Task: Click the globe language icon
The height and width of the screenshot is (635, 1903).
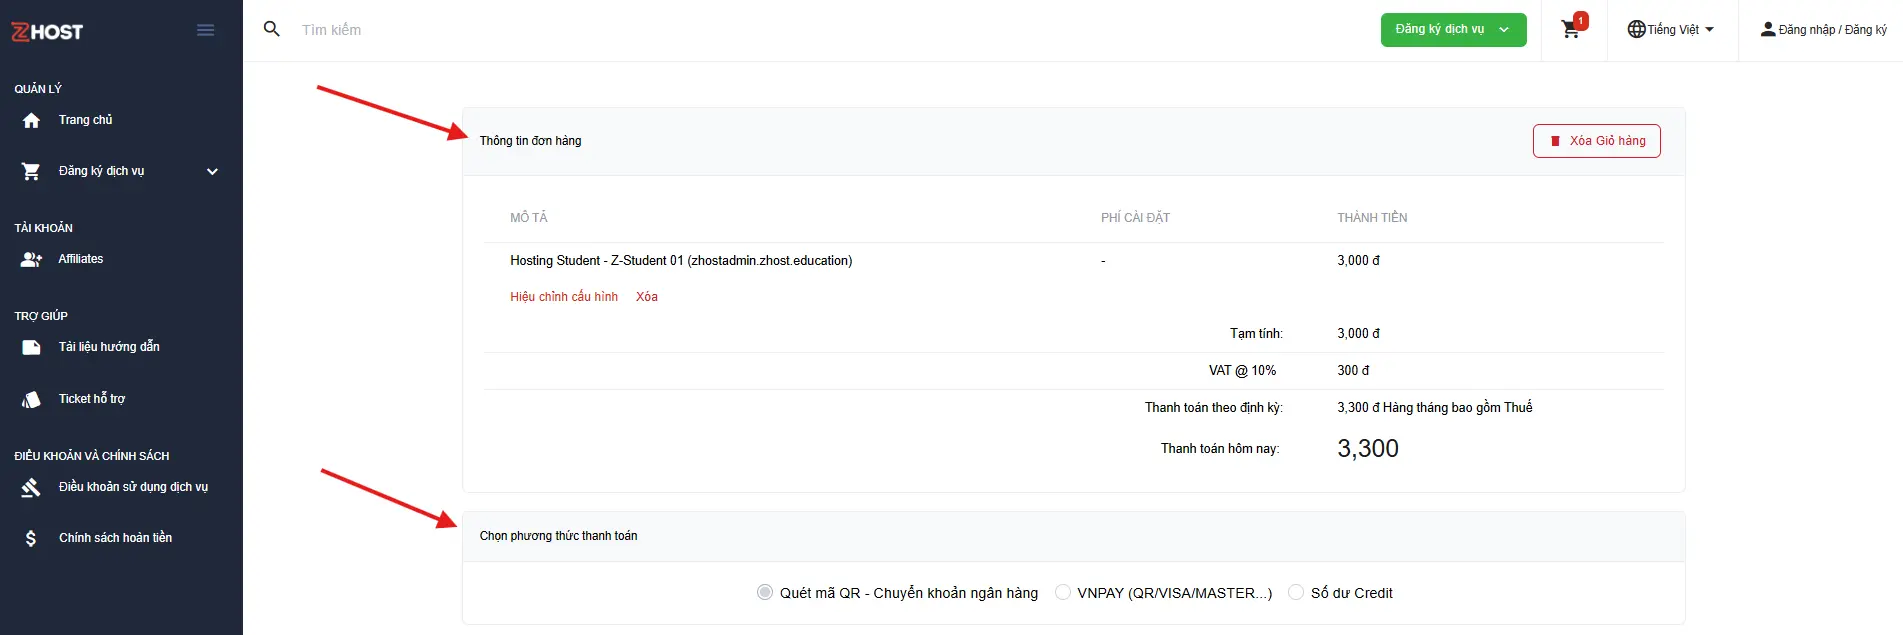Action: (x=1636, y=30)
